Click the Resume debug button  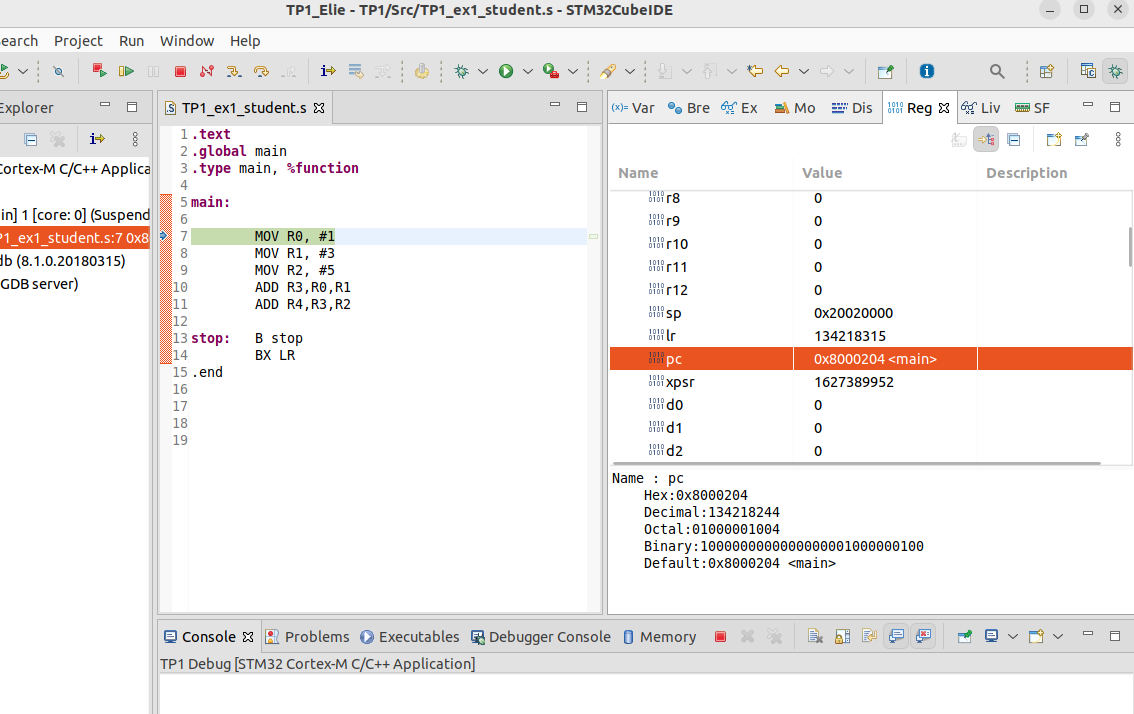(x=126, y=71)
